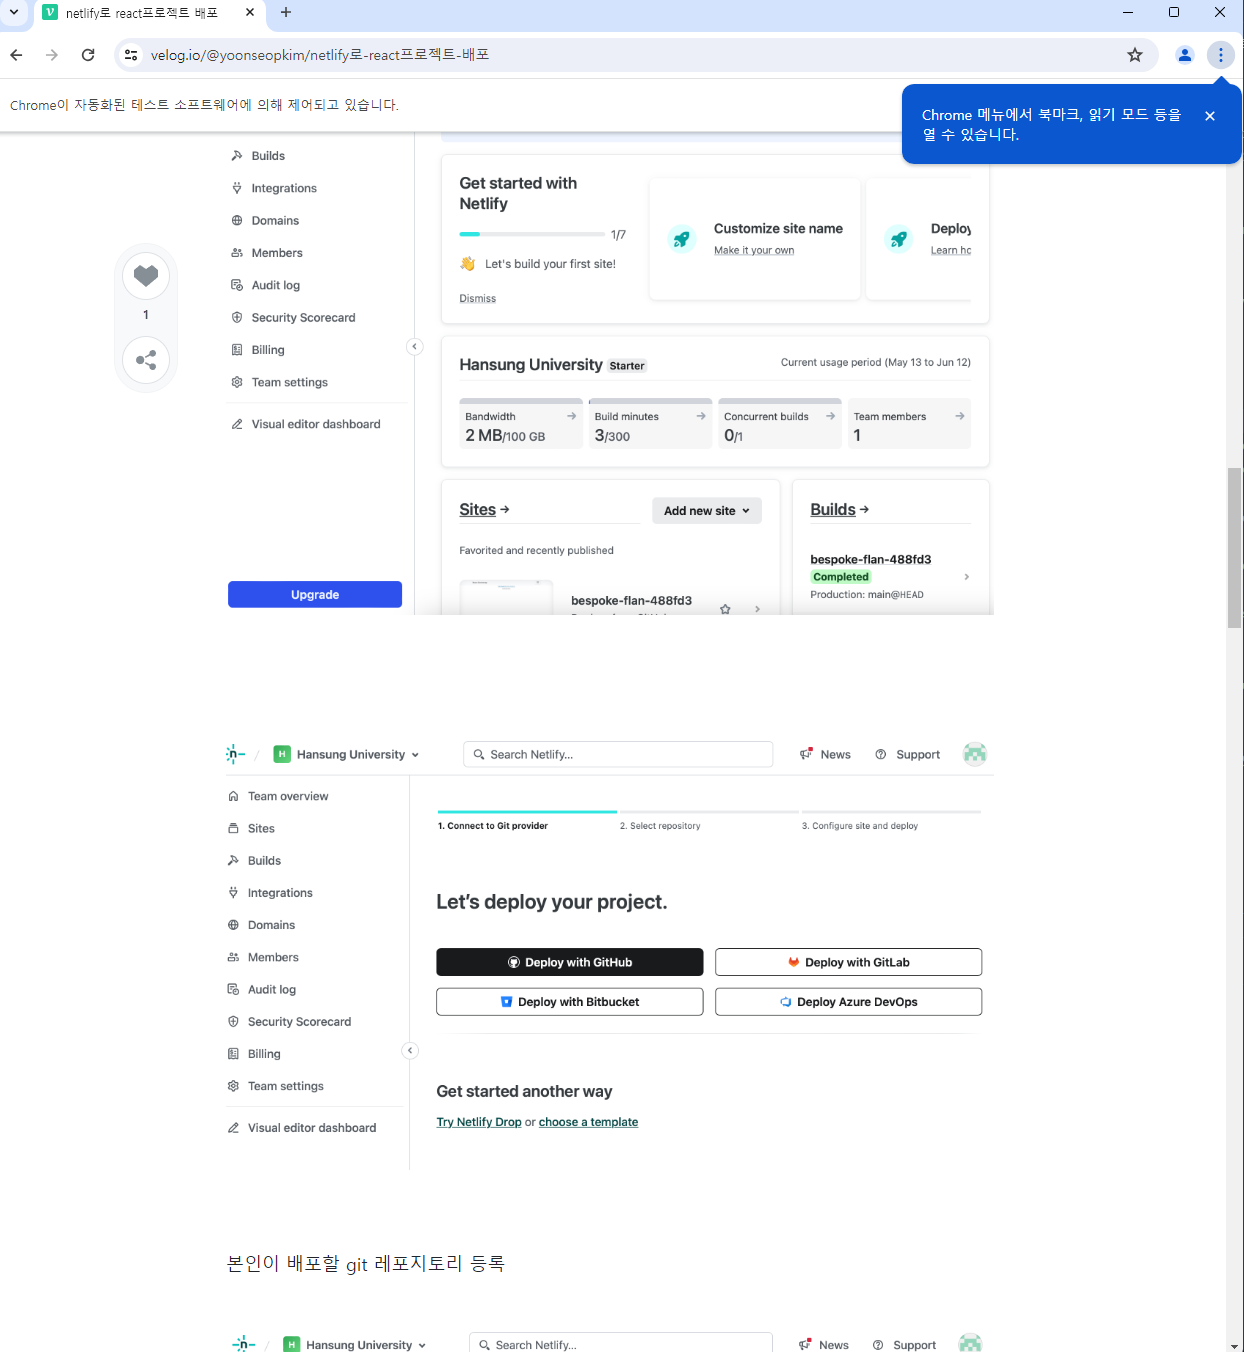Click Domains in lower sidebar
Viewport: 1244px width, 1352px height.
261,925
